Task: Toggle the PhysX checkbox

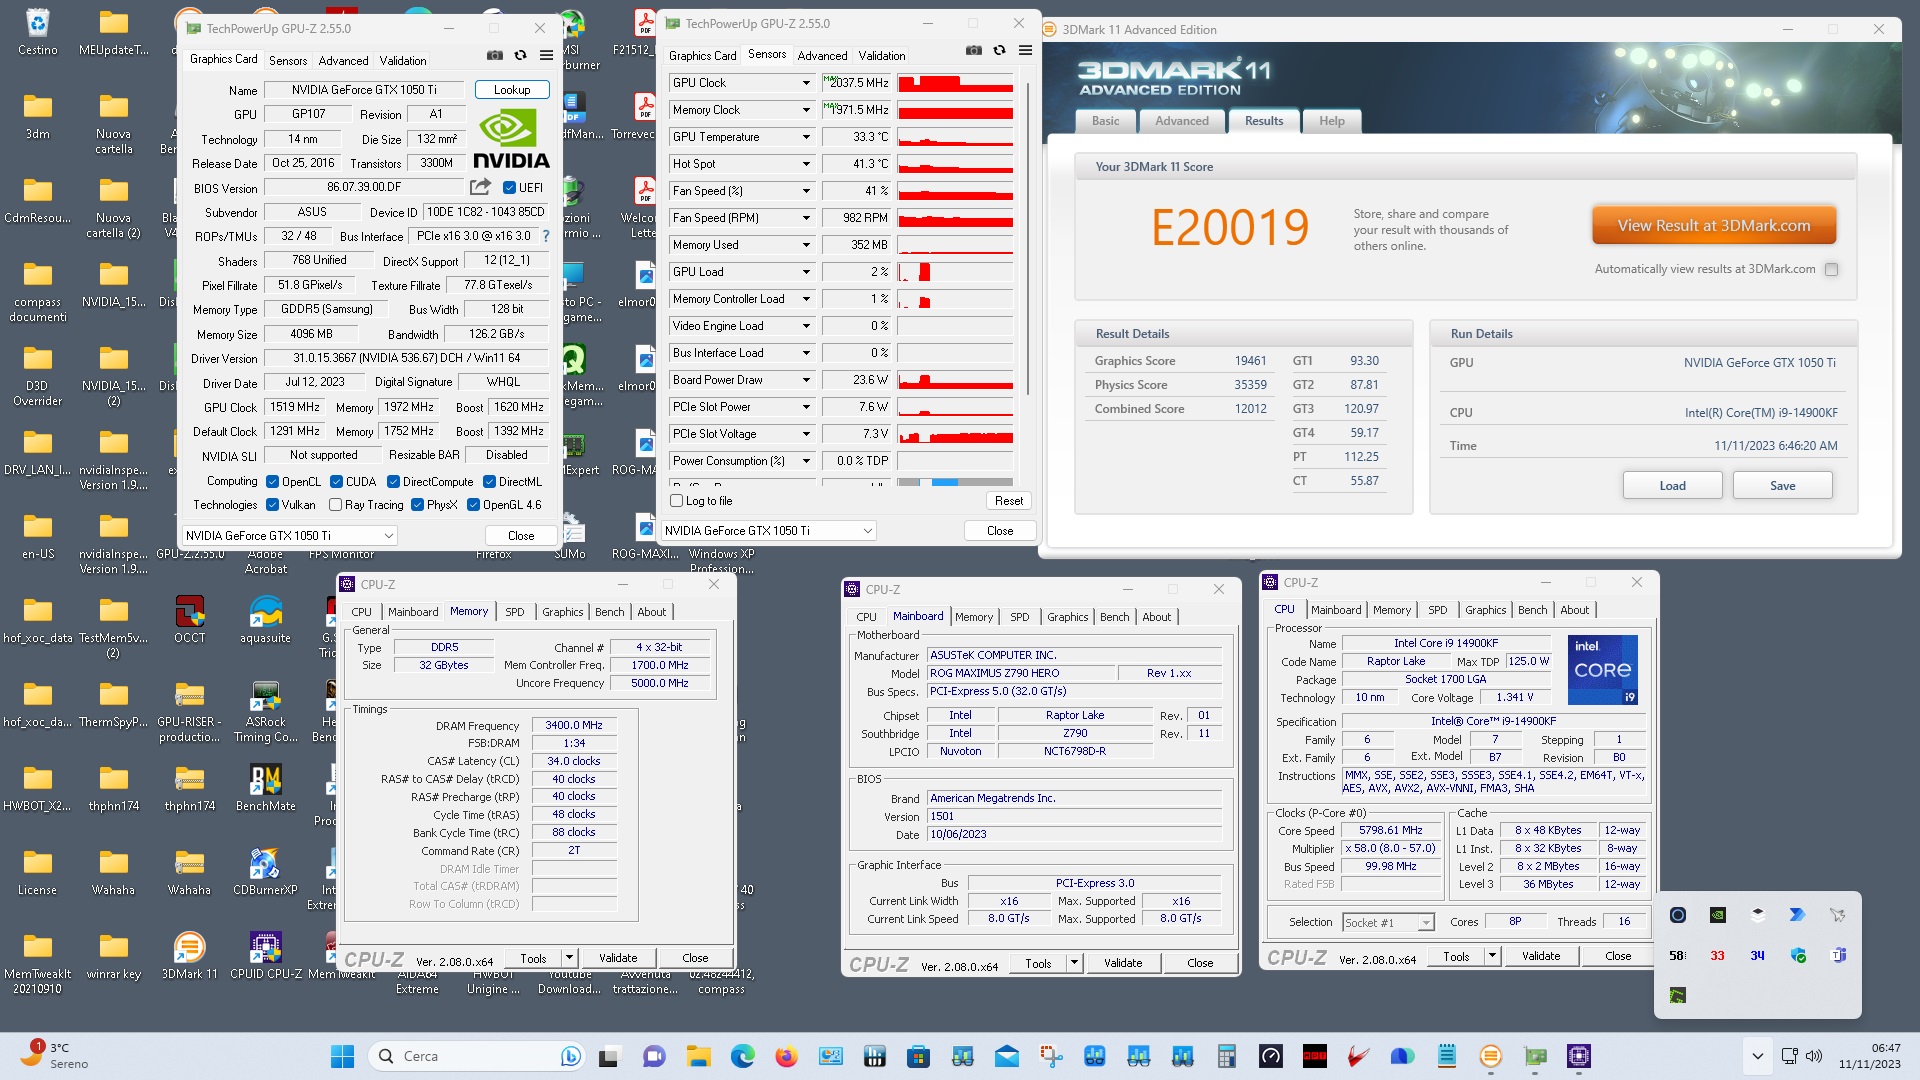Action: point(418,505)
